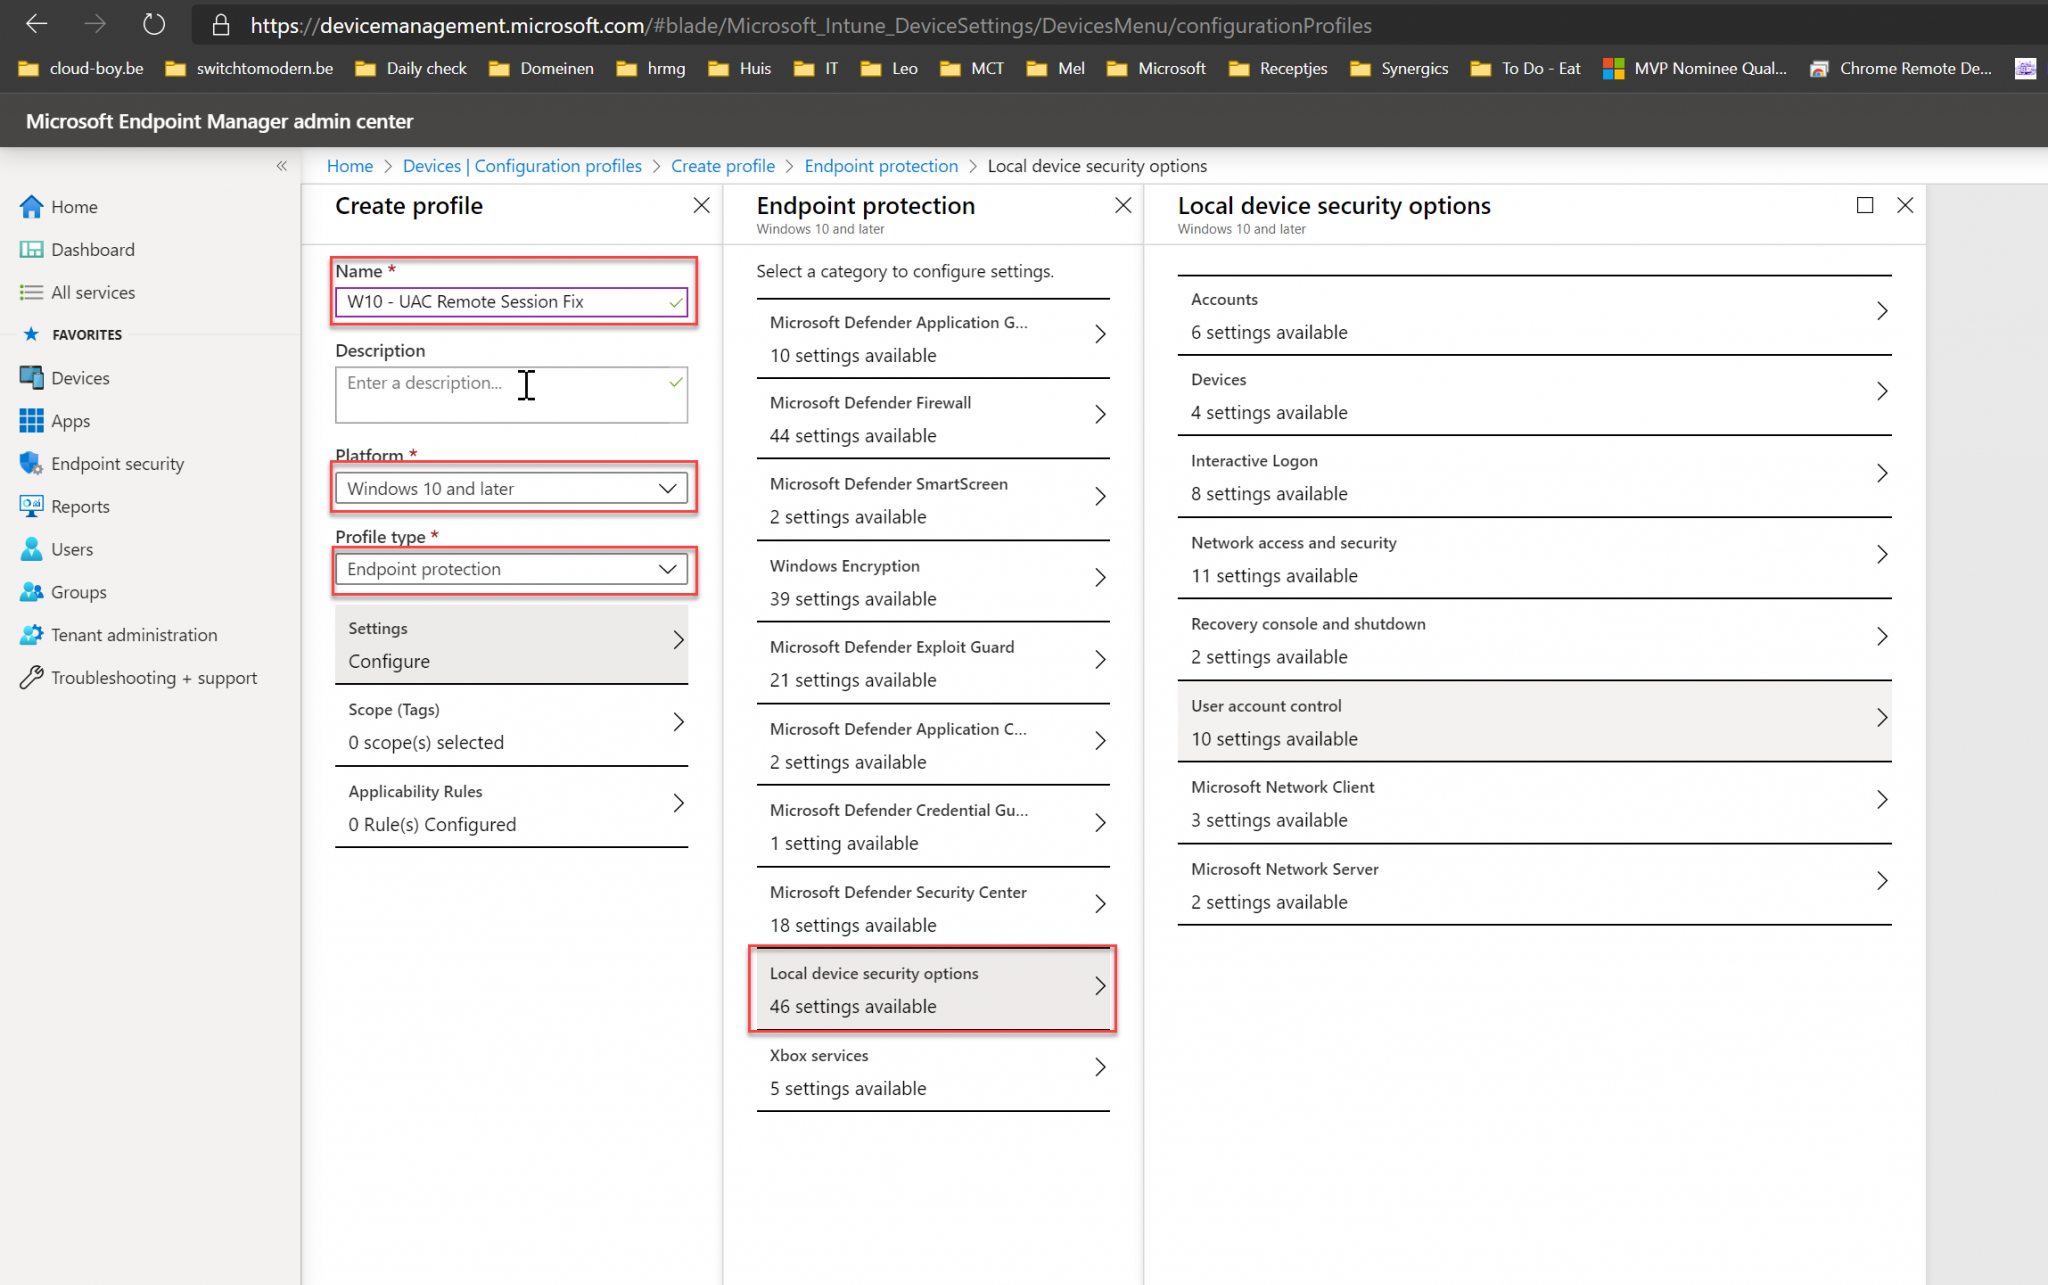Screen dimensions: 2048x1285
Task: Open Microsoft Defender Application G... category
Action: coord(933,338)
